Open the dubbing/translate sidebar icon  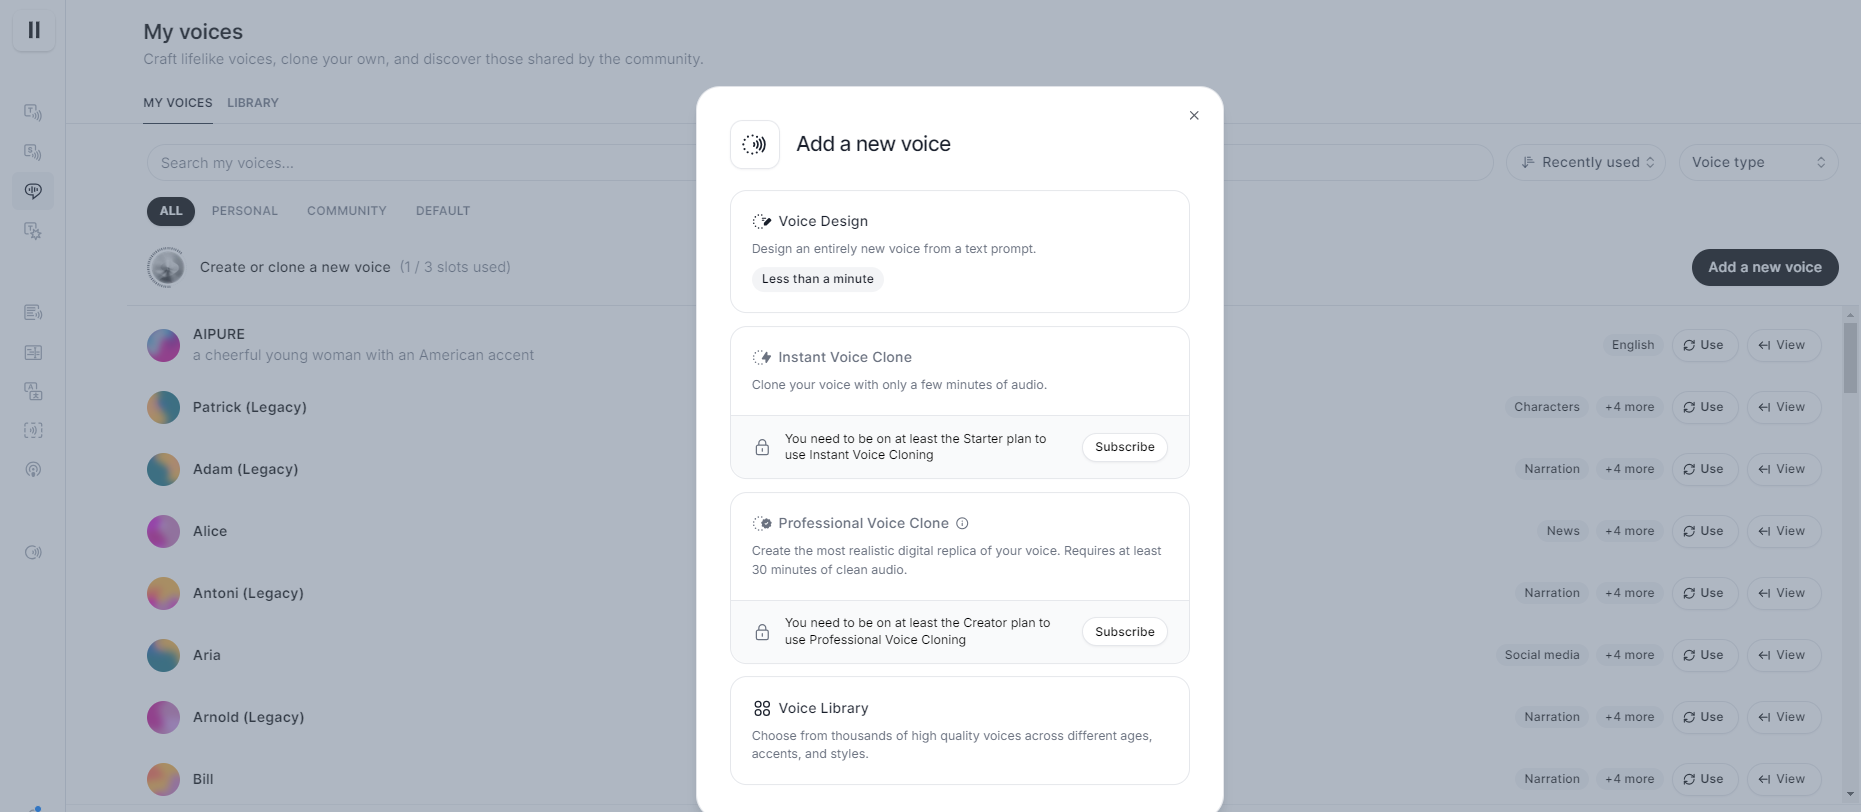(33, 391)
